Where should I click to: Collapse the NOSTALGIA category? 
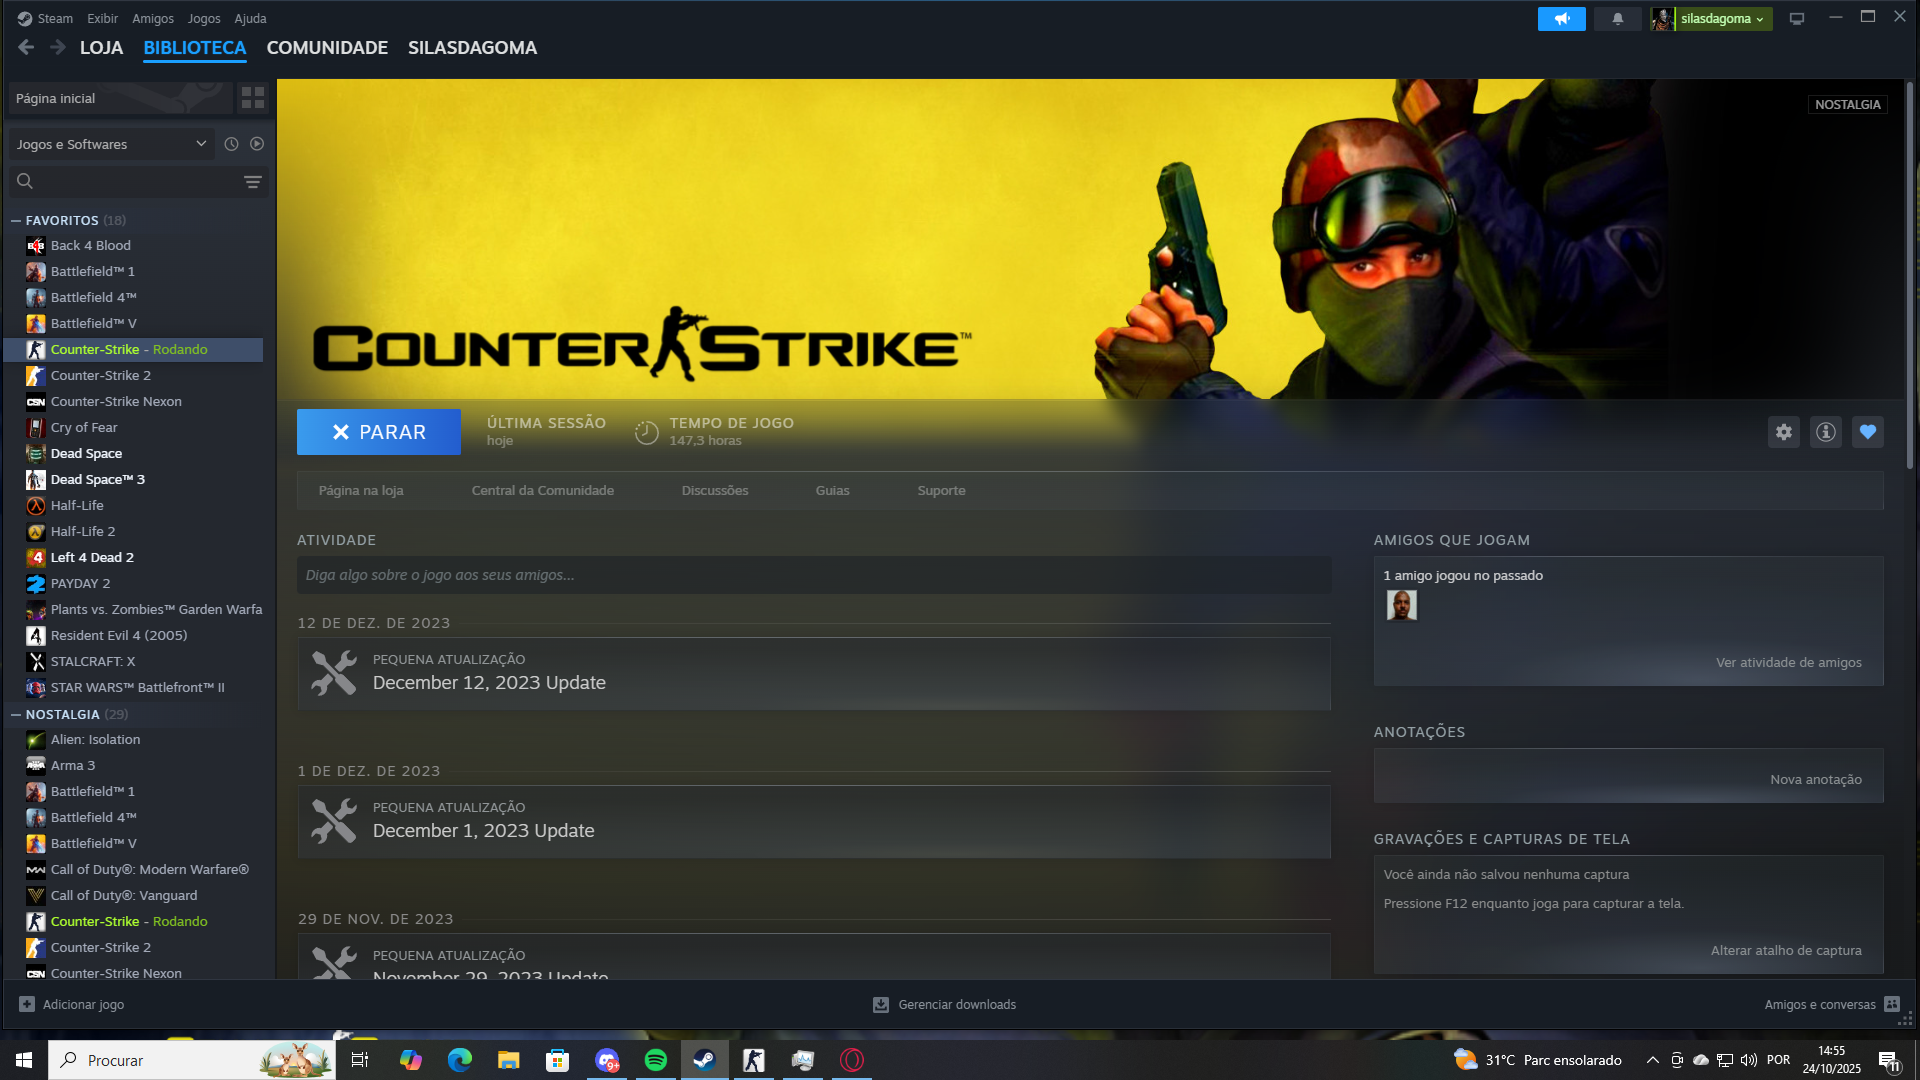[x=16, y=714]
